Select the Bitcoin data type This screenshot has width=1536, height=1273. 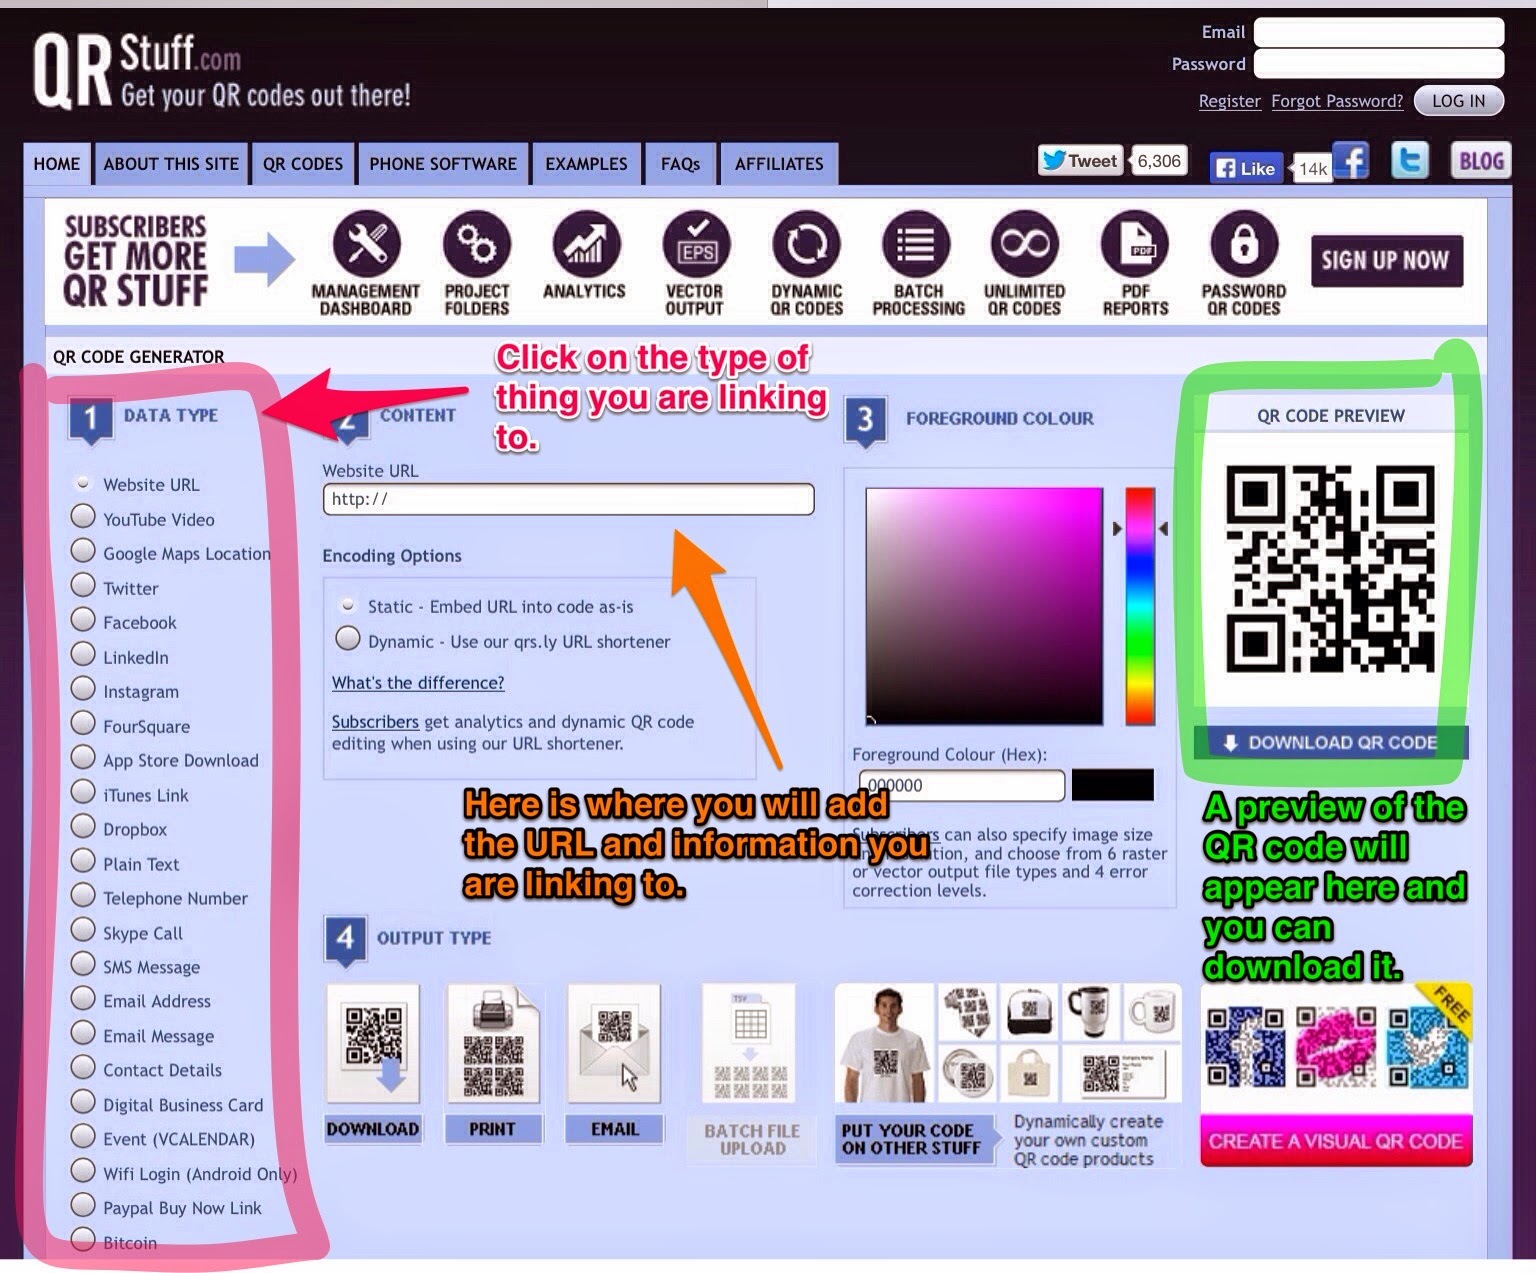pyautogui.click(x=84, y=1240)
